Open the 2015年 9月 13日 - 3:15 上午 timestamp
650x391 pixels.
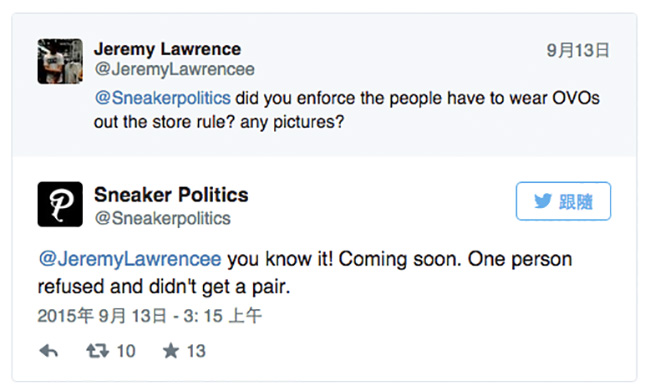(x=150, y=316)
